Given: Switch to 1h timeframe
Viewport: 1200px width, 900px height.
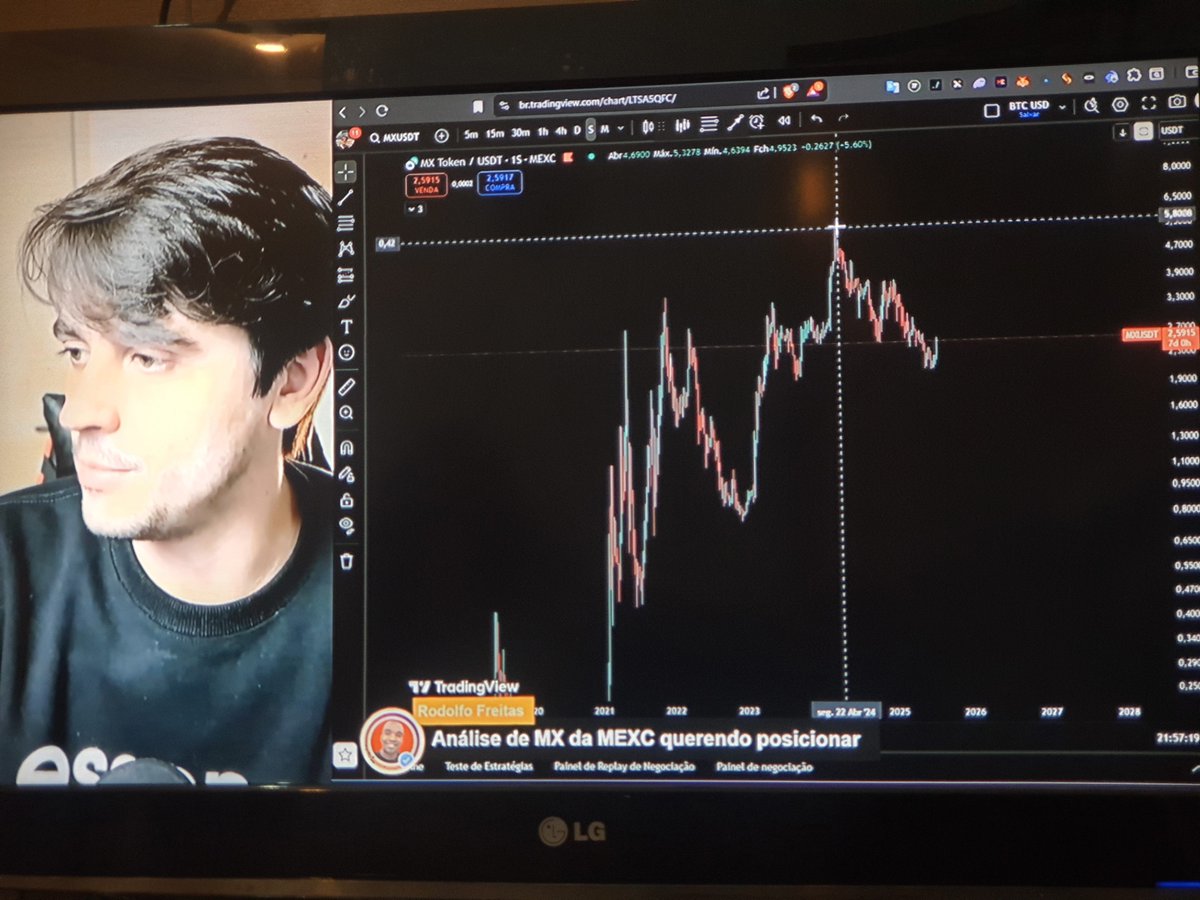Looking at the screenshot, I should pos(543,132).
